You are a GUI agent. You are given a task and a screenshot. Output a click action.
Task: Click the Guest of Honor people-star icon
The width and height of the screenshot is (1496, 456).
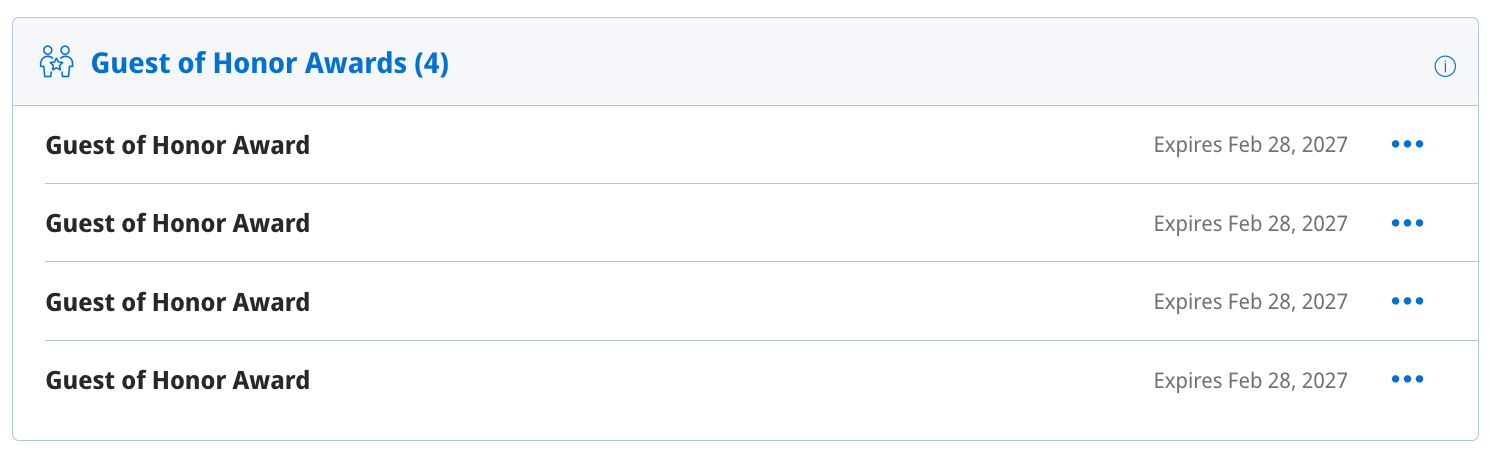[x=56, y=62]
